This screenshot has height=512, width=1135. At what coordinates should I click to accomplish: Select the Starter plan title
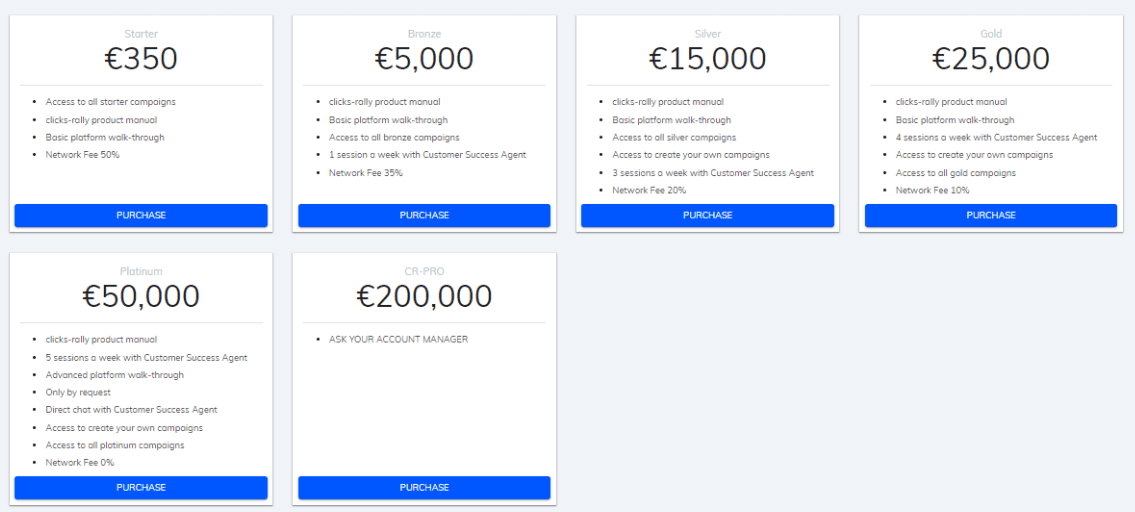tap(141, 33)
